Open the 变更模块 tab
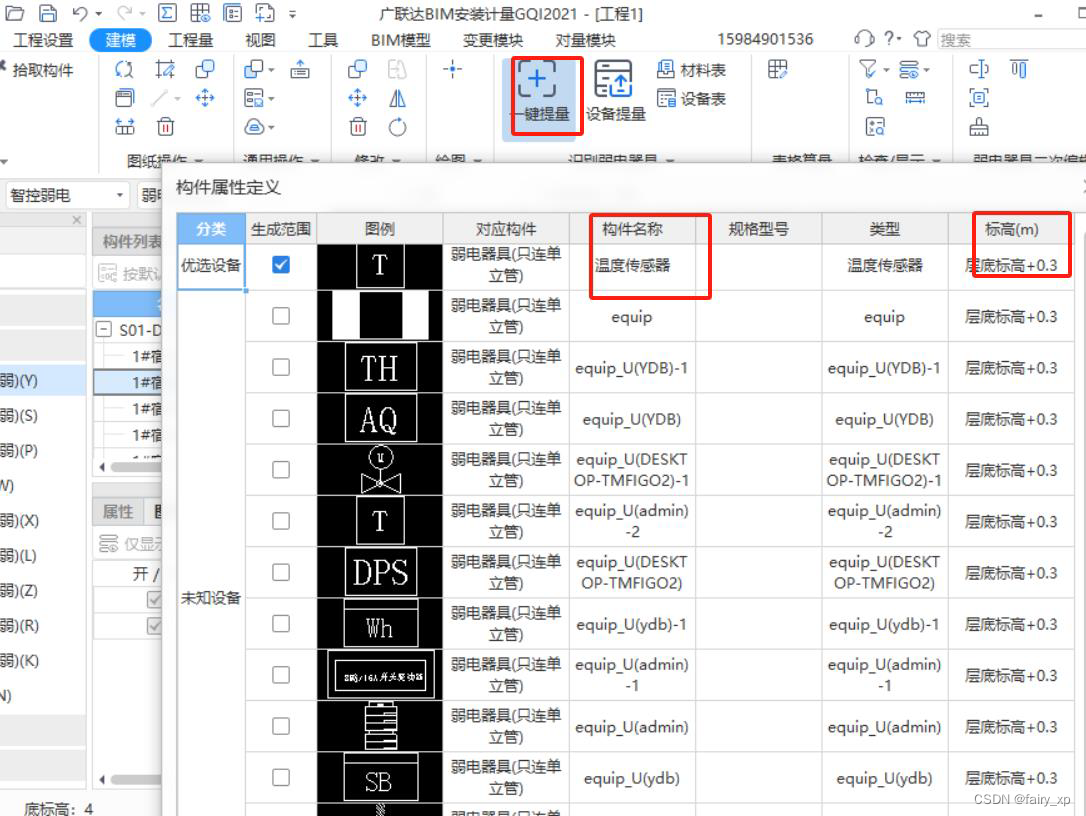Screen dimensions: 1086x816 (493, 40)
